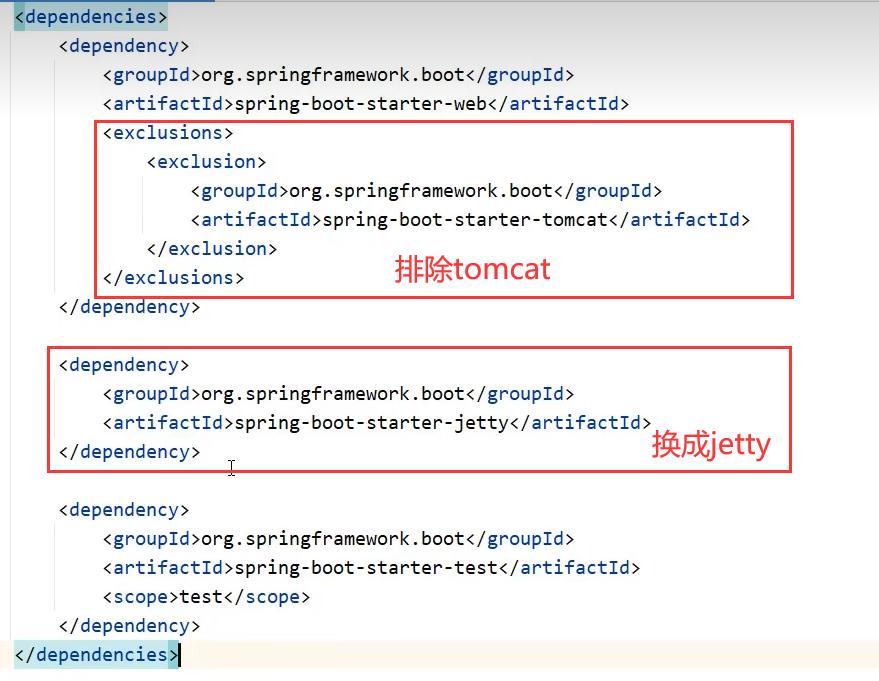Click the groupId value in the test dependency
879x681 pixels.
(x=333, y=539)
